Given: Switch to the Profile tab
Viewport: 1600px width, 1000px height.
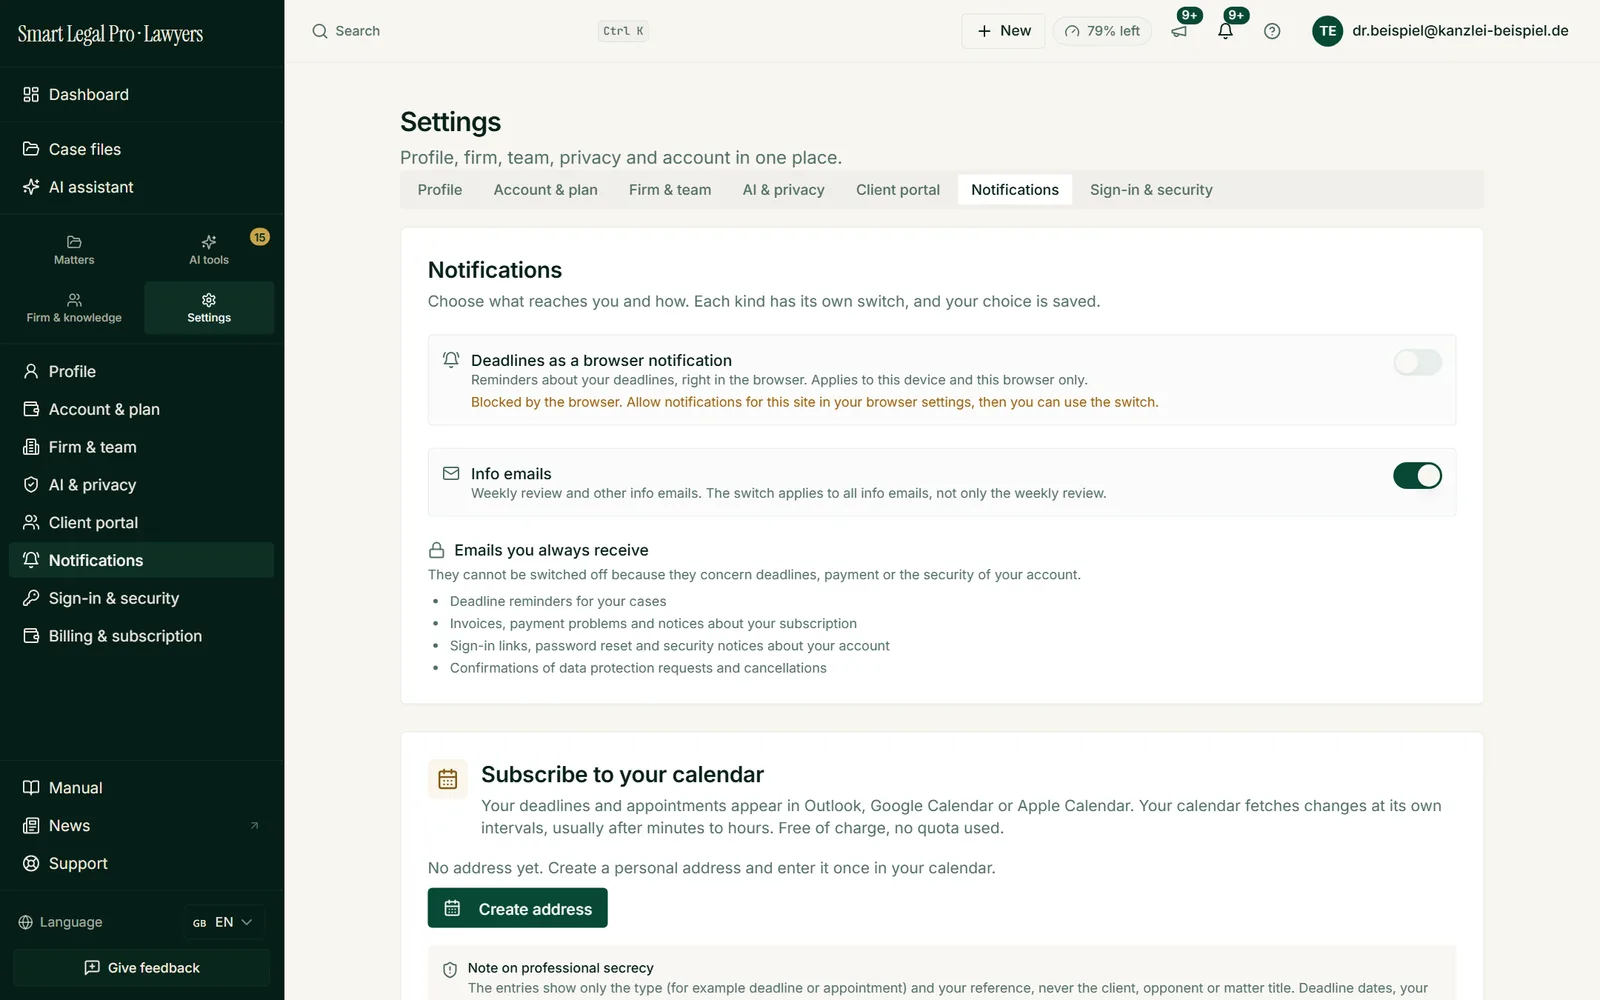Looking at the screenshot, I should click(440, 190).
